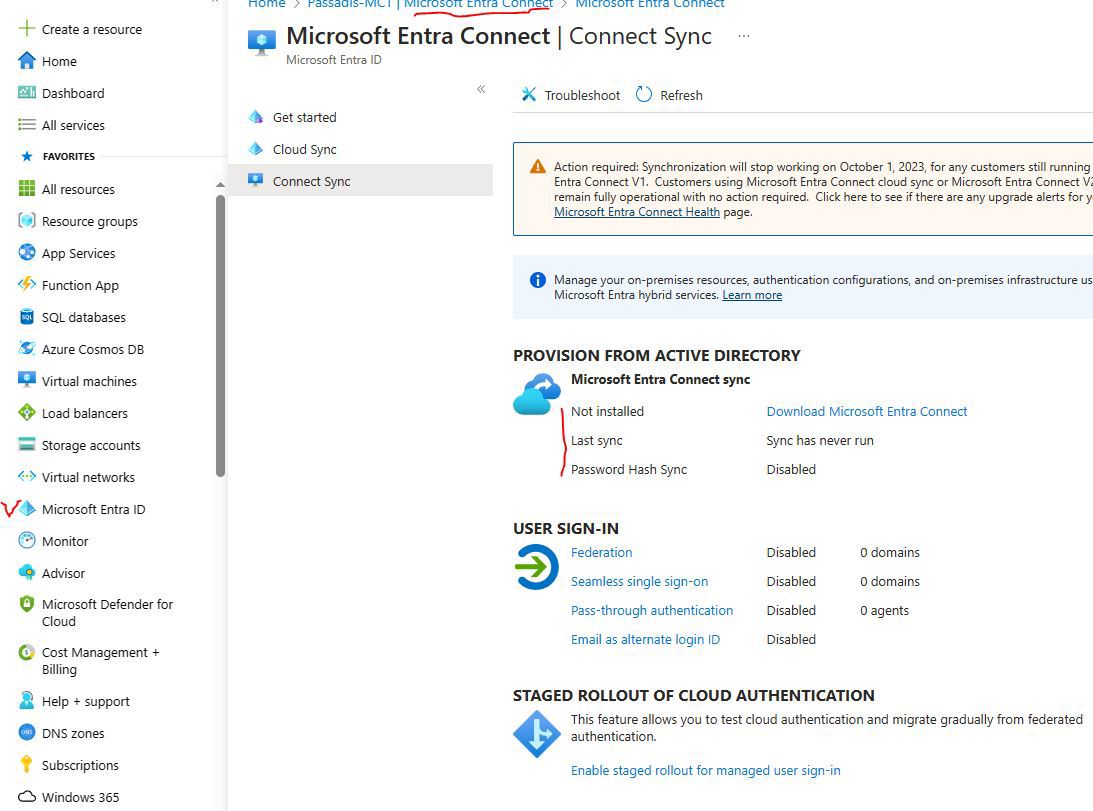The image size is (1093, 811).
Task: Switch to the Cloud Sync section
Action: [303, 149]
